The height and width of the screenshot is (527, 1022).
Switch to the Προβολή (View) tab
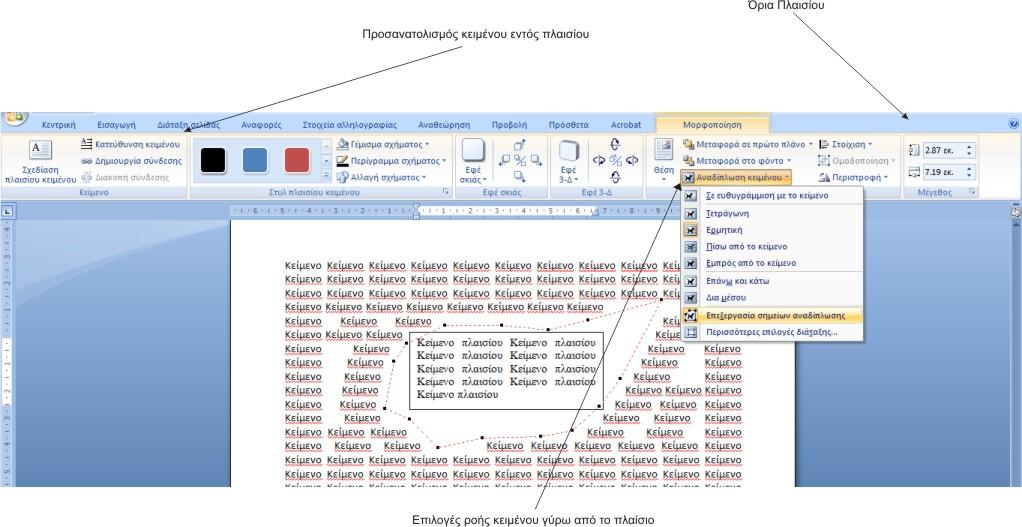pos(510,124)
